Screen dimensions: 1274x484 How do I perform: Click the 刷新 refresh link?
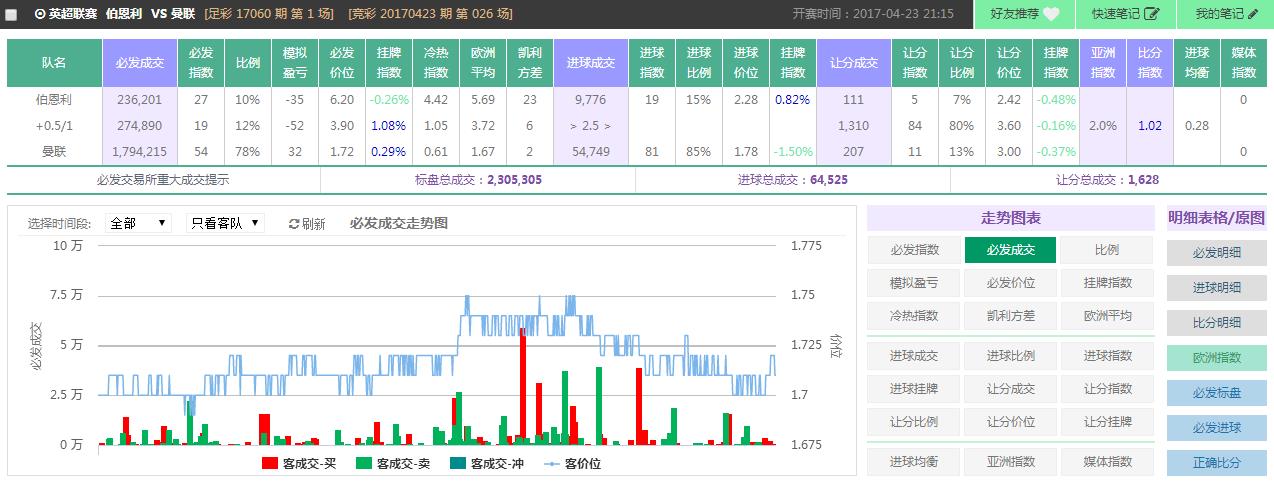pyautogui.click(x=307, y=224)
